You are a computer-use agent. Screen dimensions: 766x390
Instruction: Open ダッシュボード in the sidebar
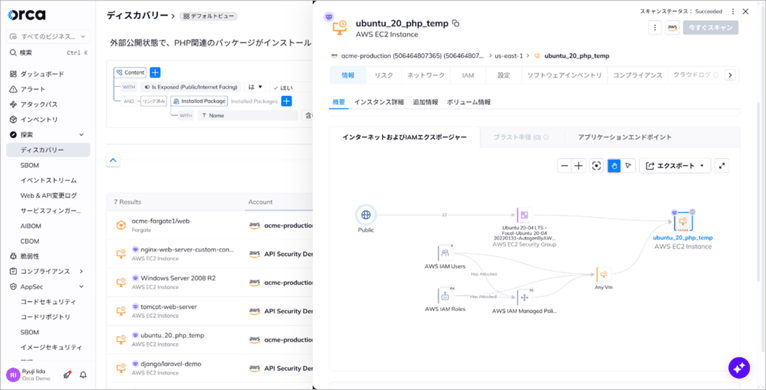[x=42, y=74]
